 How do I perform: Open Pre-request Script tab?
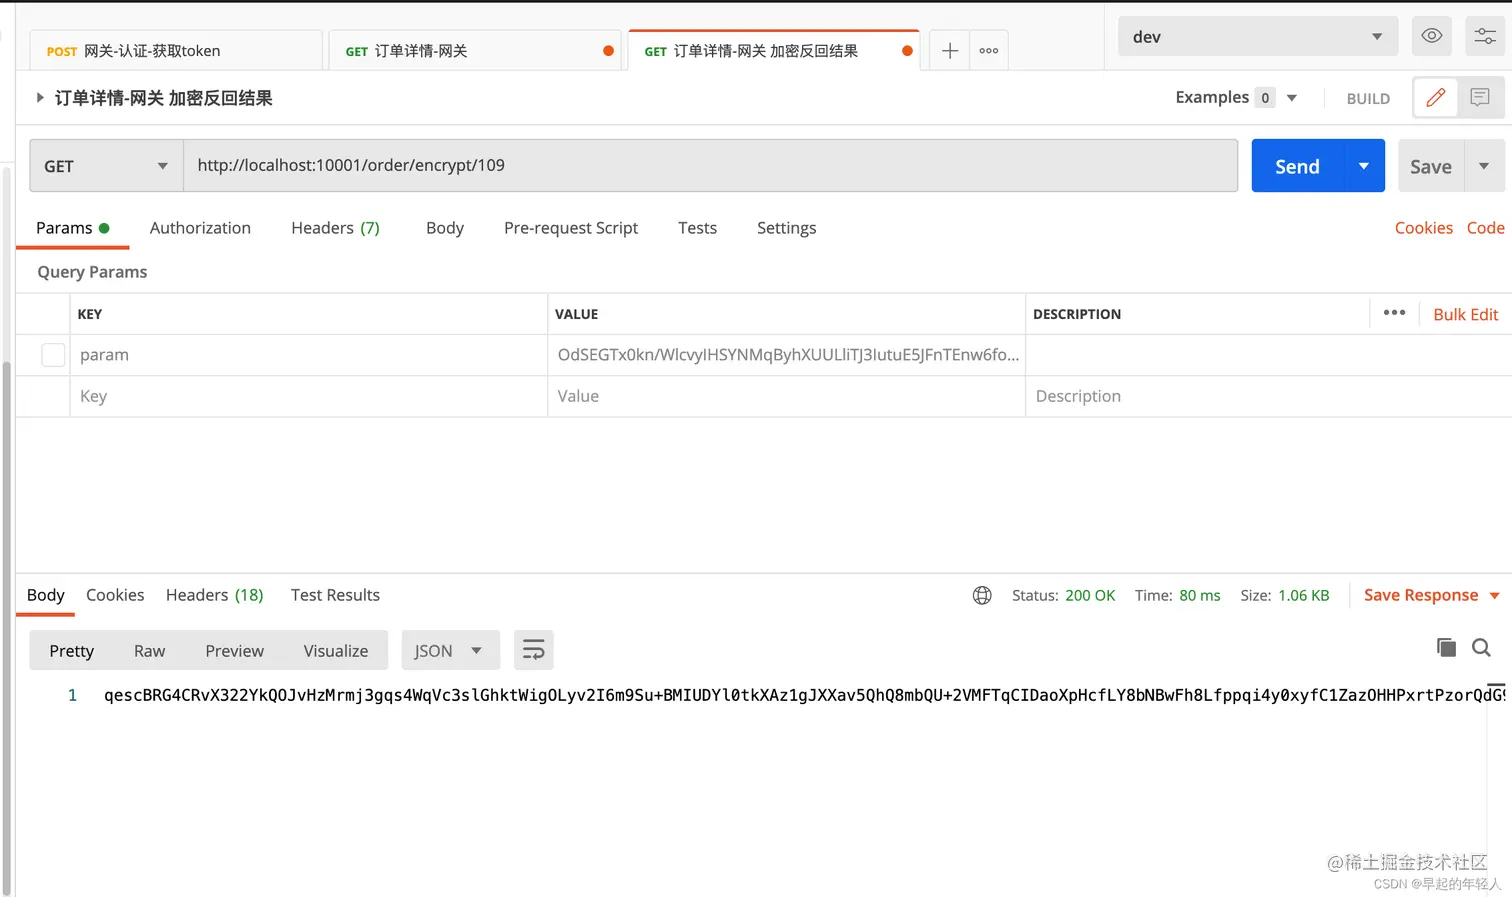[x=571, y=228]
